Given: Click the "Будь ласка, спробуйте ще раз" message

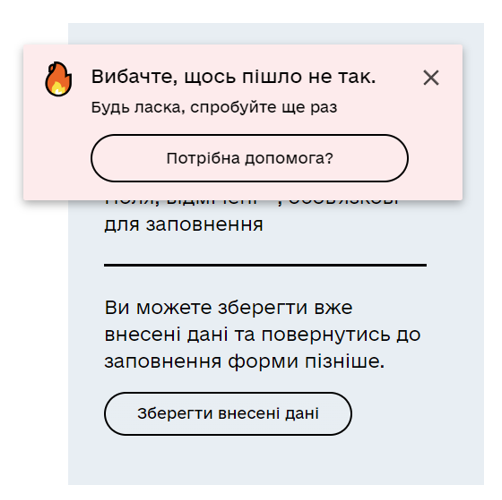Looking at the screenshot, I should coord(214,108).
